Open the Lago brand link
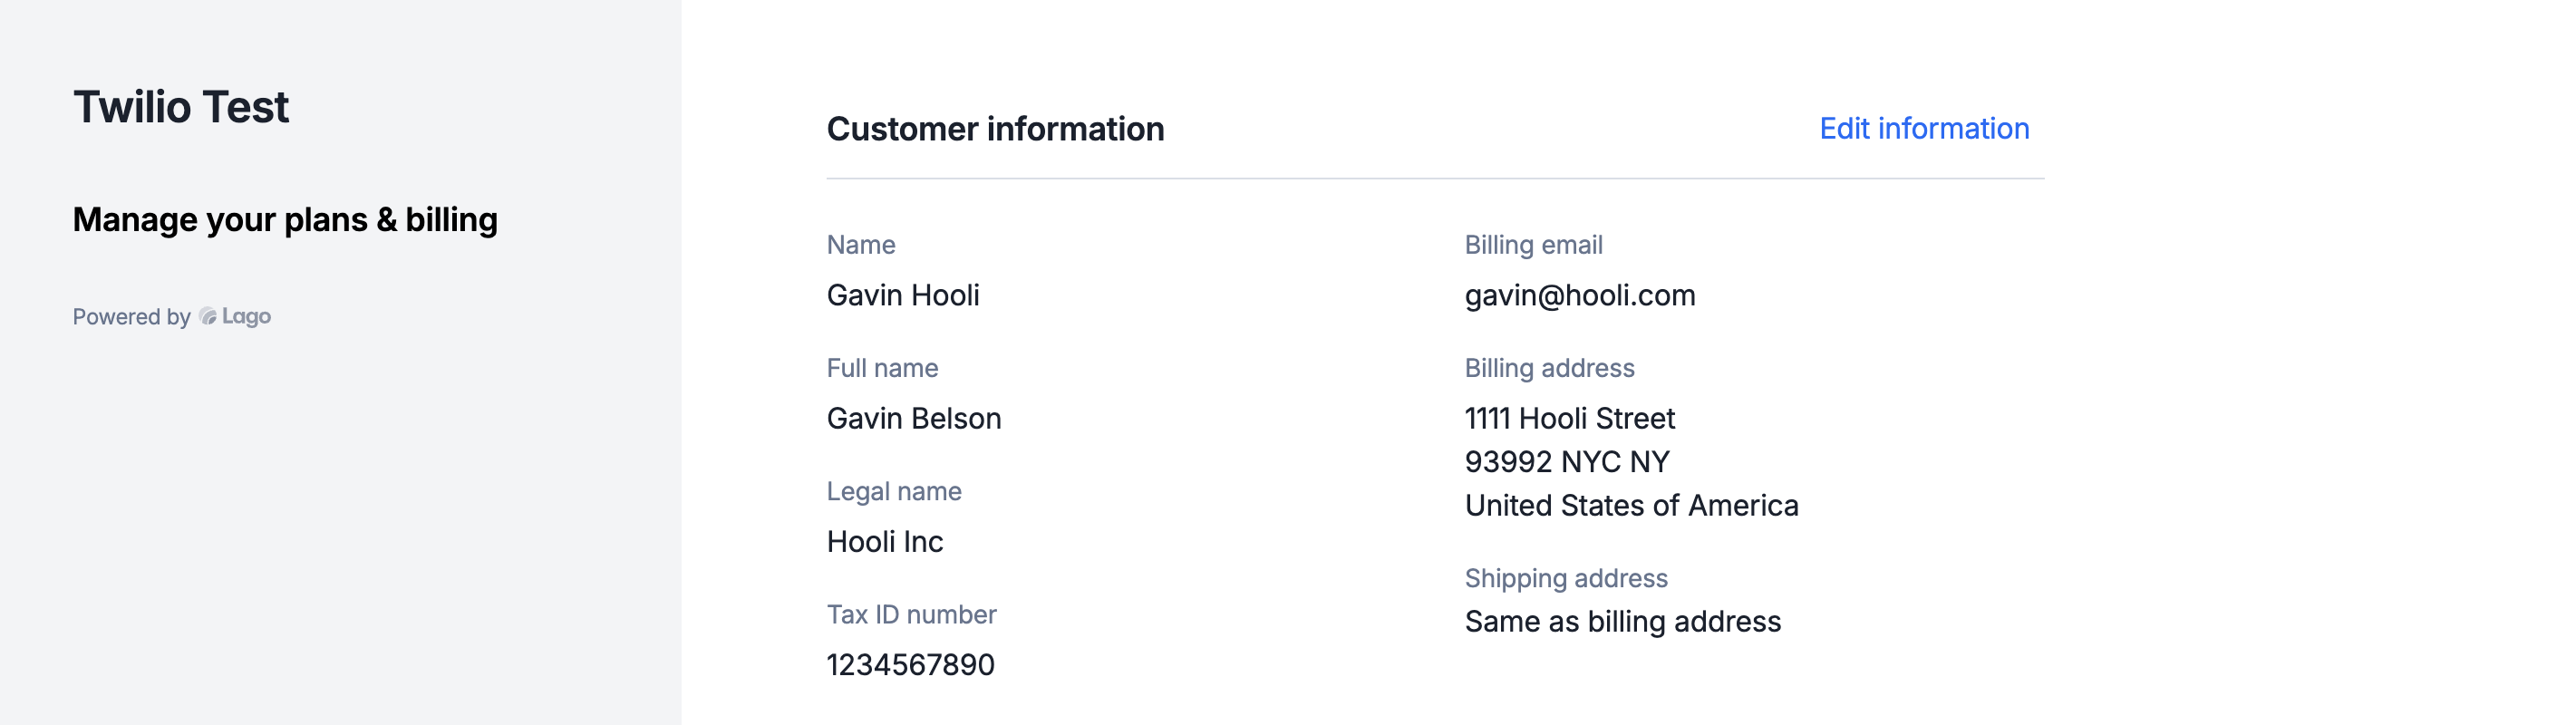This screenshot has height=725, width=2576. tap(235, 317)
